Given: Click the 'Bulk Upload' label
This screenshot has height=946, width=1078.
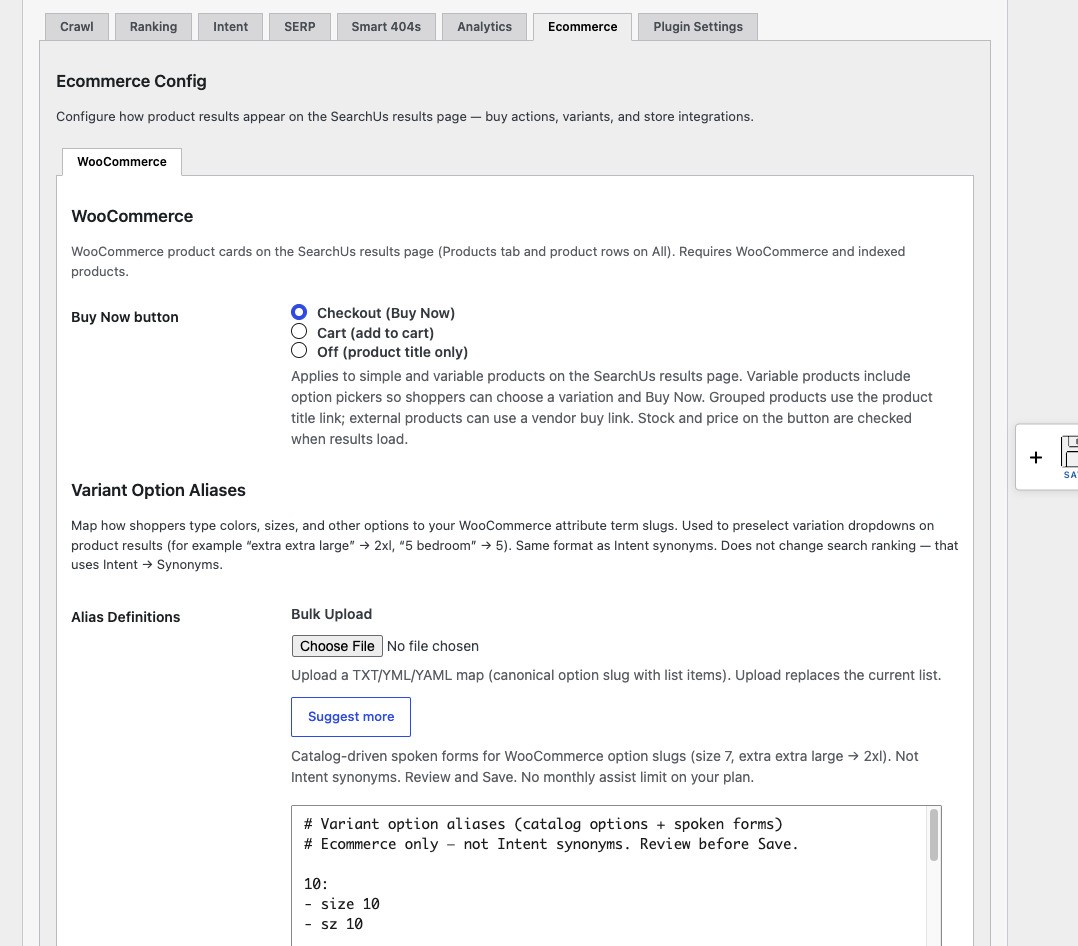Looking at the screenshot, I should [331, 614].
